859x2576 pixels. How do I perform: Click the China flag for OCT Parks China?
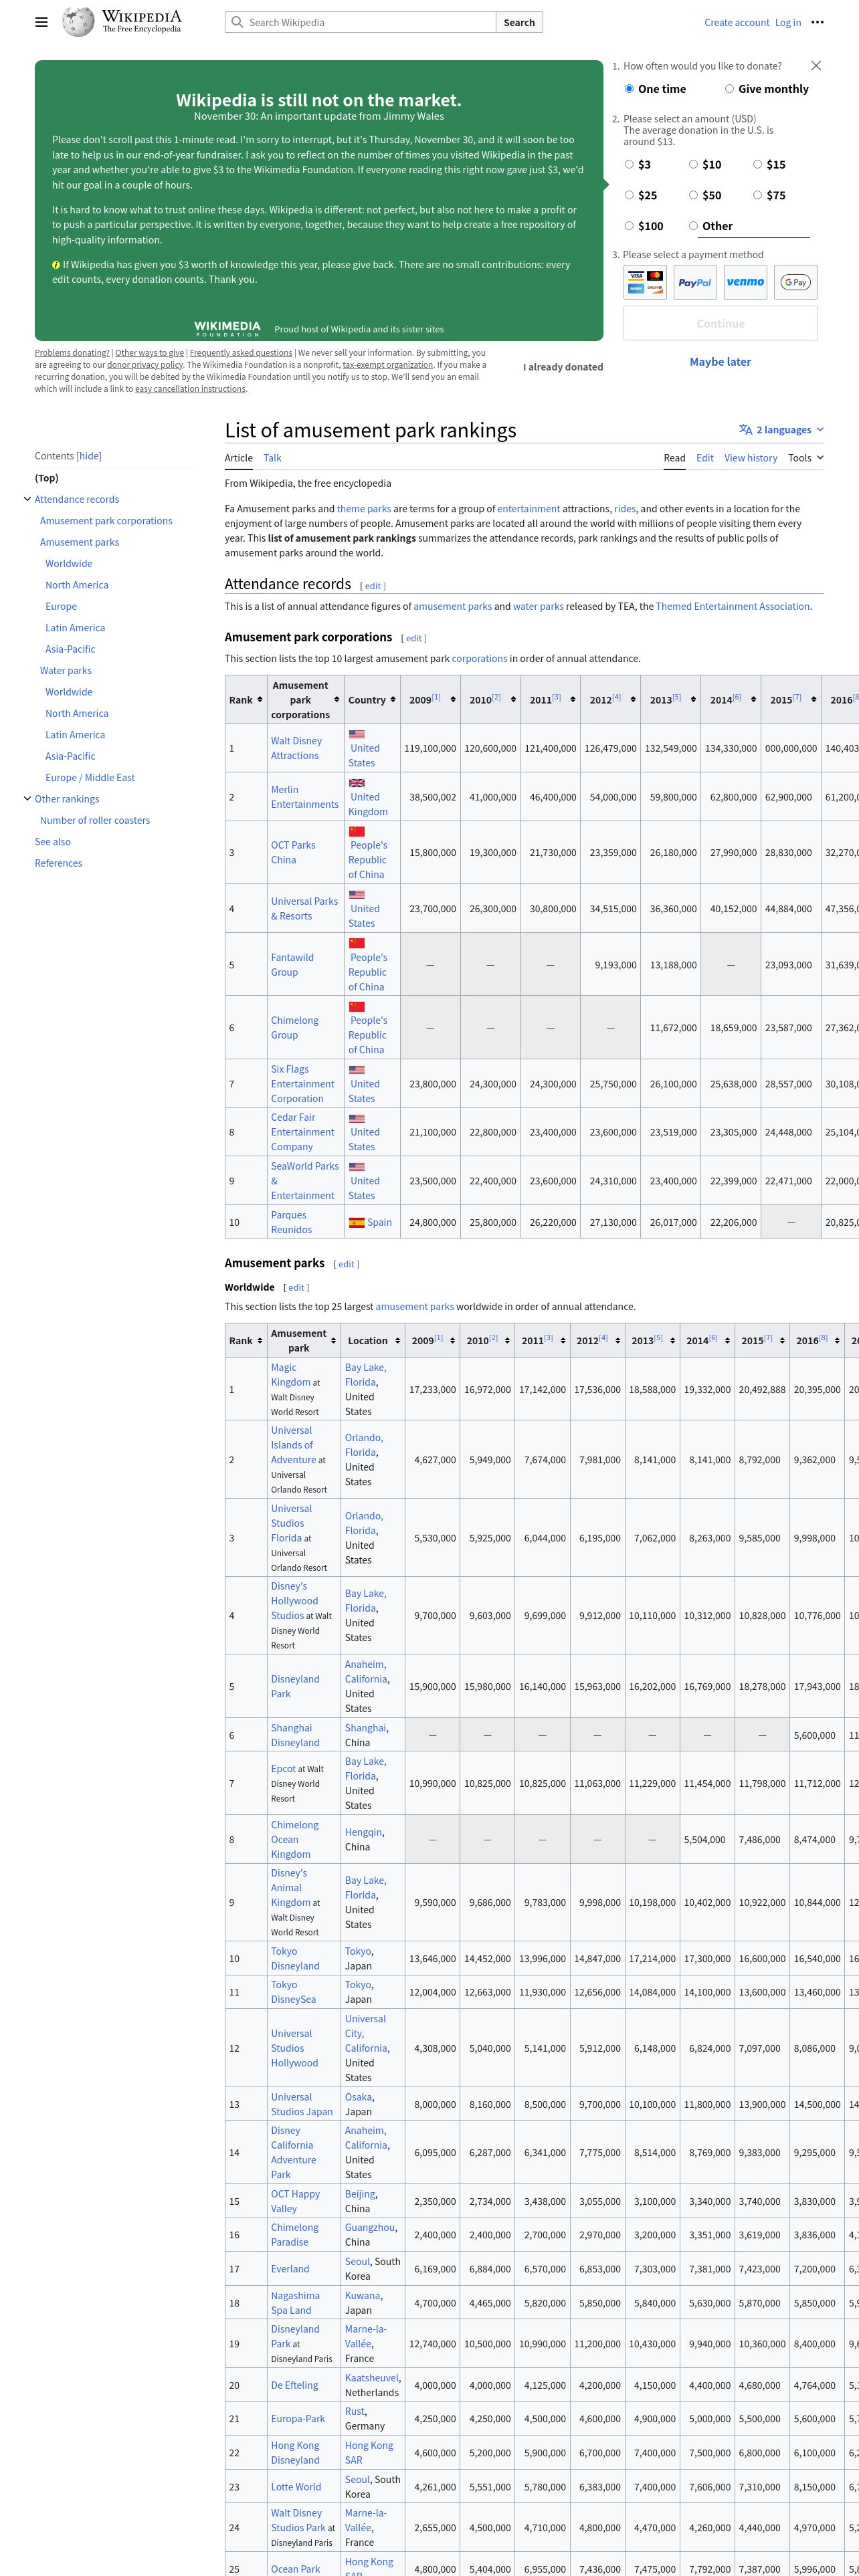(x=356, y=831)
